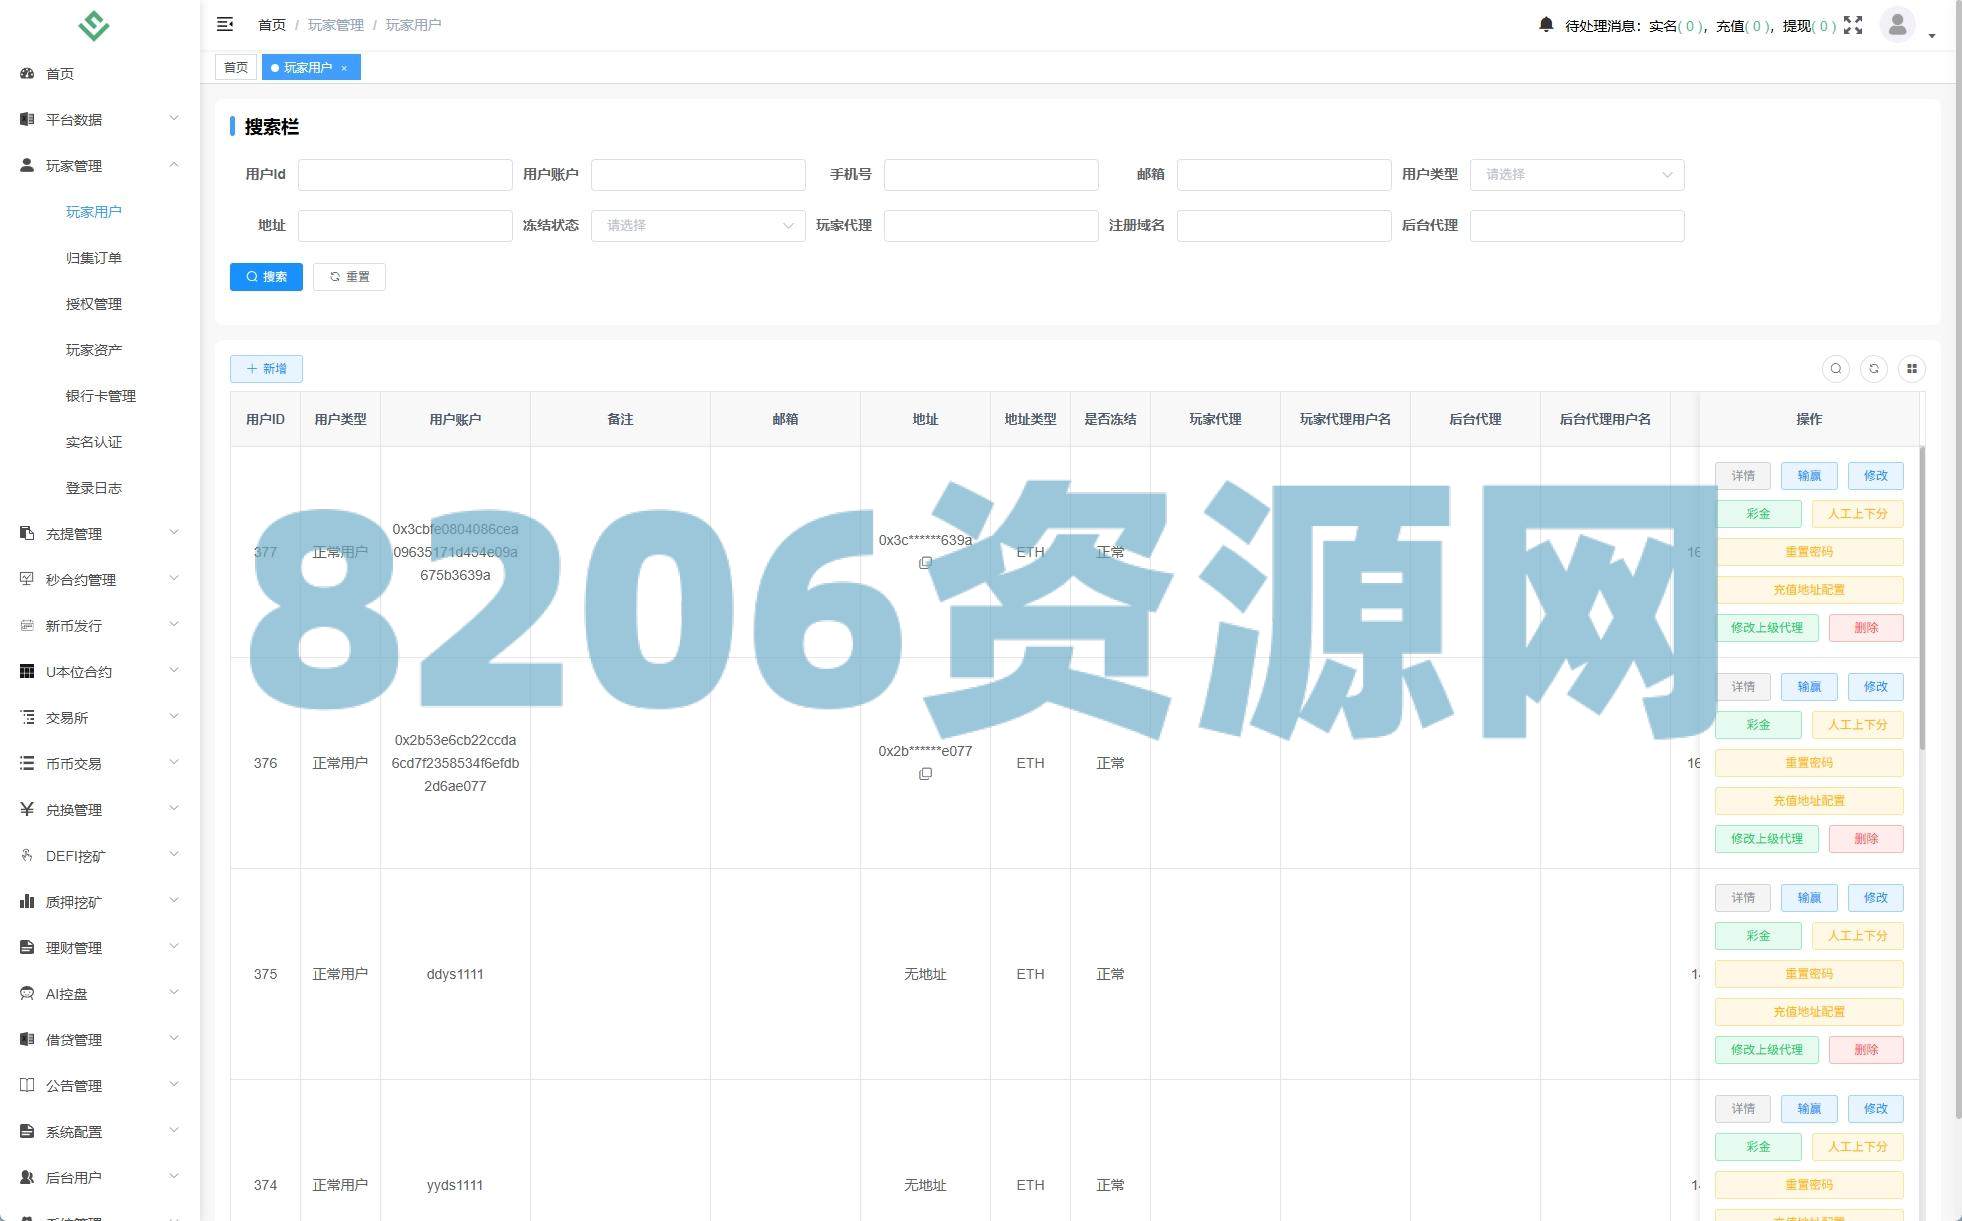Click the notification bell icon

pos(1546,25)
